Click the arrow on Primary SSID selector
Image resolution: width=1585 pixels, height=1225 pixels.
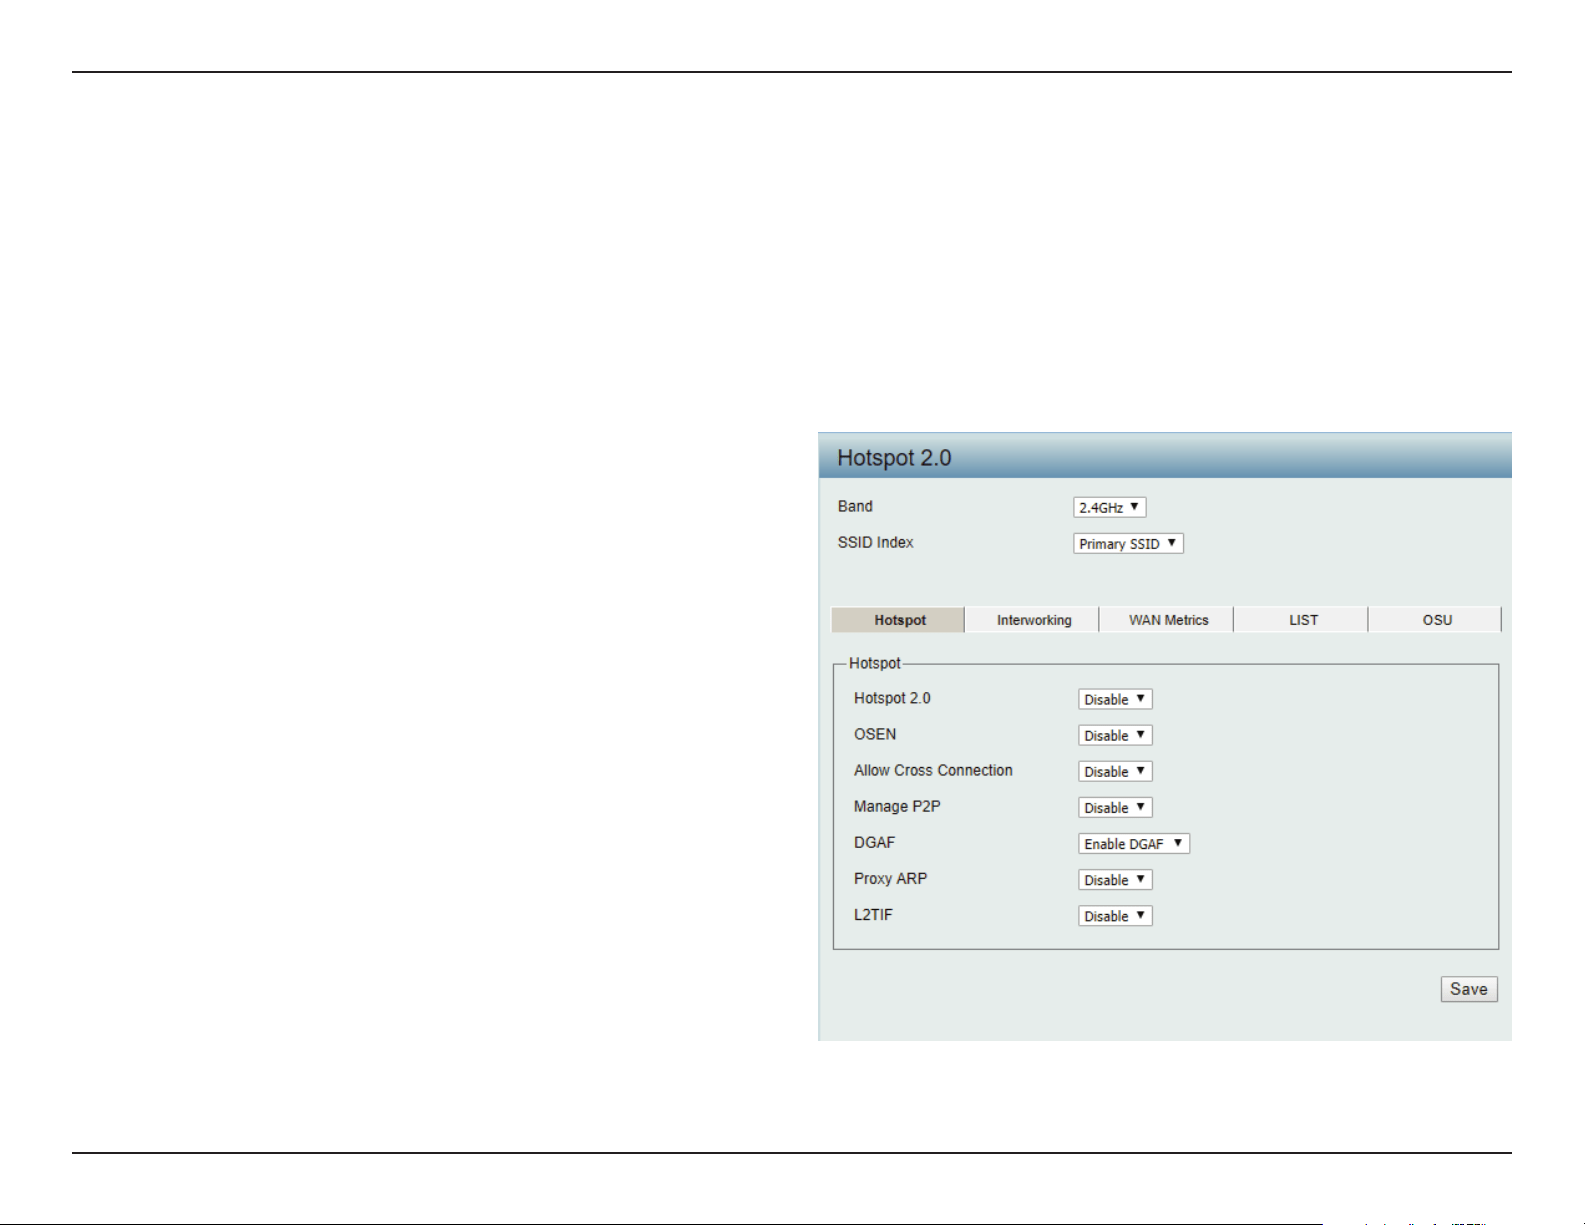coord(1172,543)
